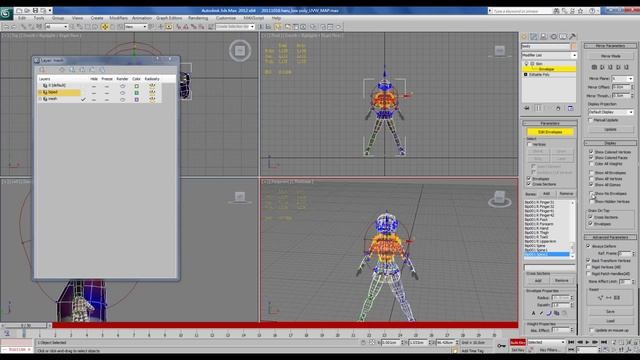The image size is (640, 360).
Task: Open the Modifier List dropdown
Action: click(x=549, y=55)
